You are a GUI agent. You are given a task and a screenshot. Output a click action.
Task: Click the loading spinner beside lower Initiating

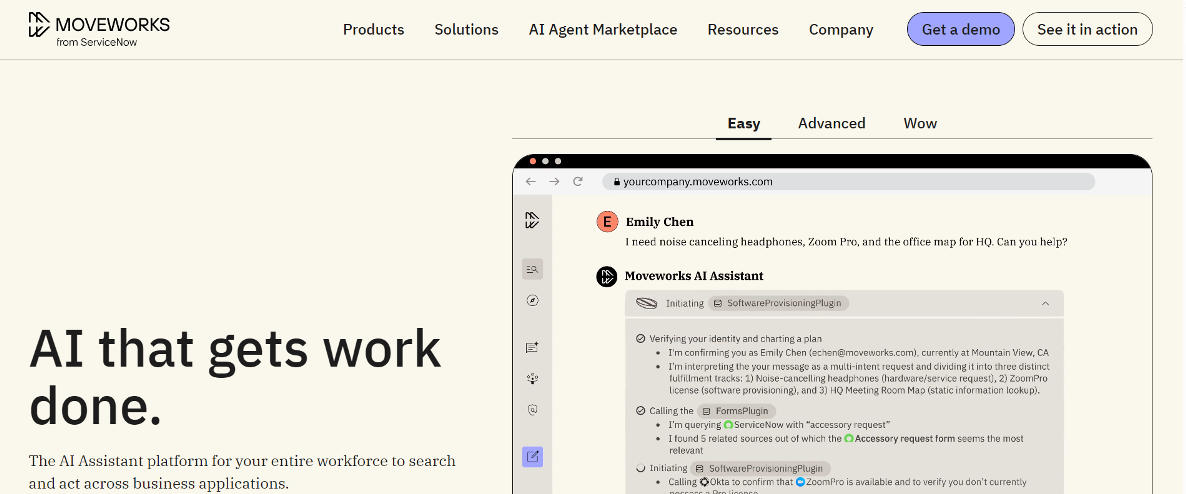[641, 468]
